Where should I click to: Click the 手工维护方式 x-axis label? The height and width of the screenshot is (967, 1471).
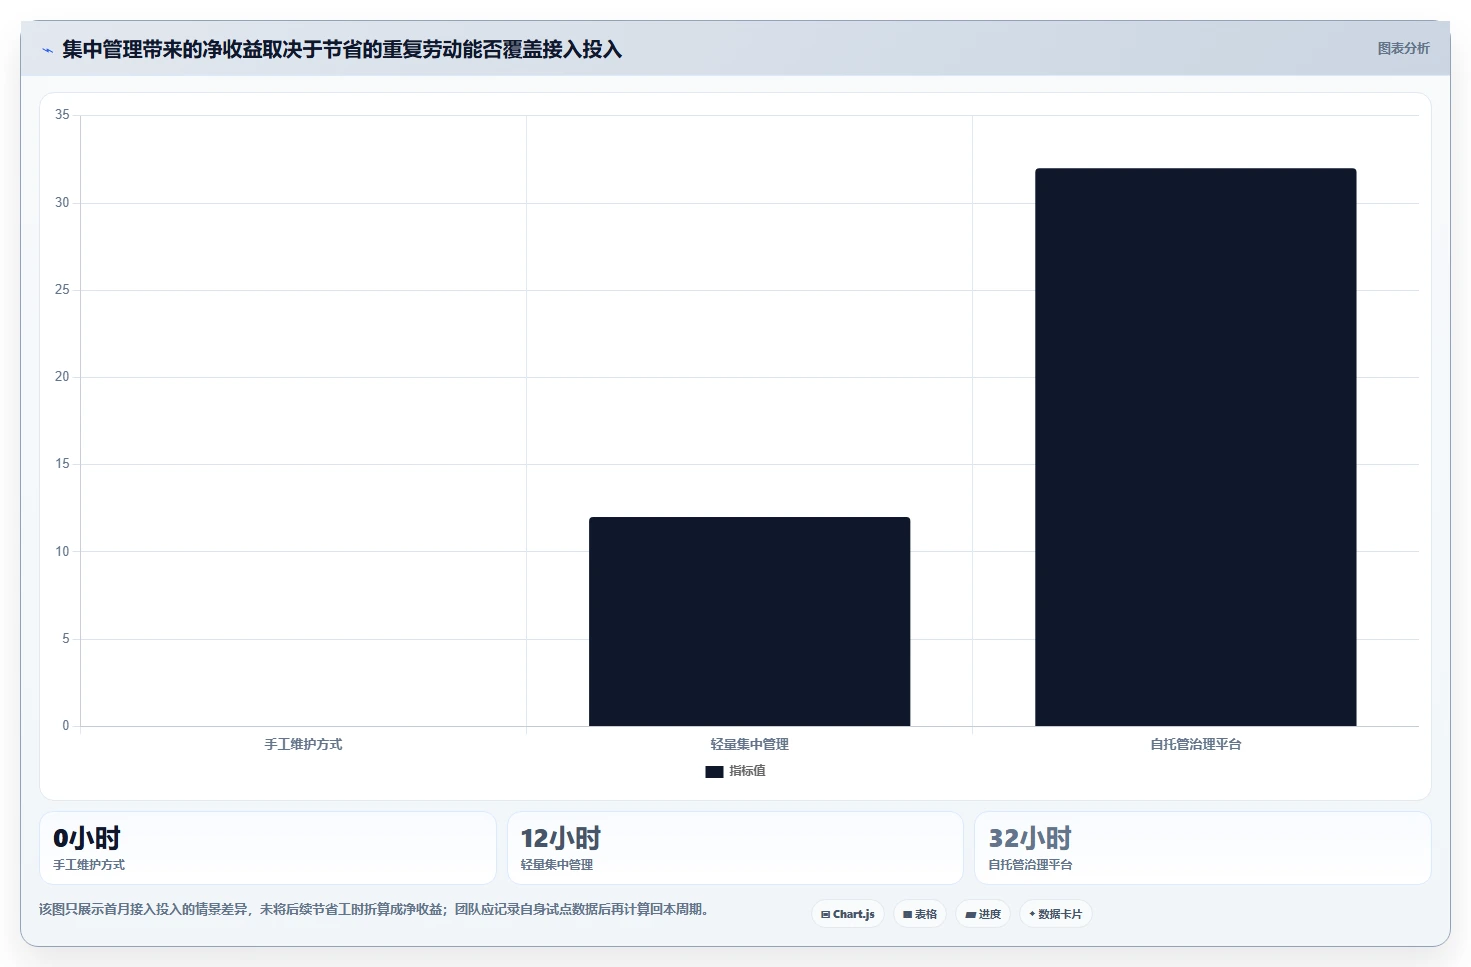pyautogui.click(x=303, y=744)
